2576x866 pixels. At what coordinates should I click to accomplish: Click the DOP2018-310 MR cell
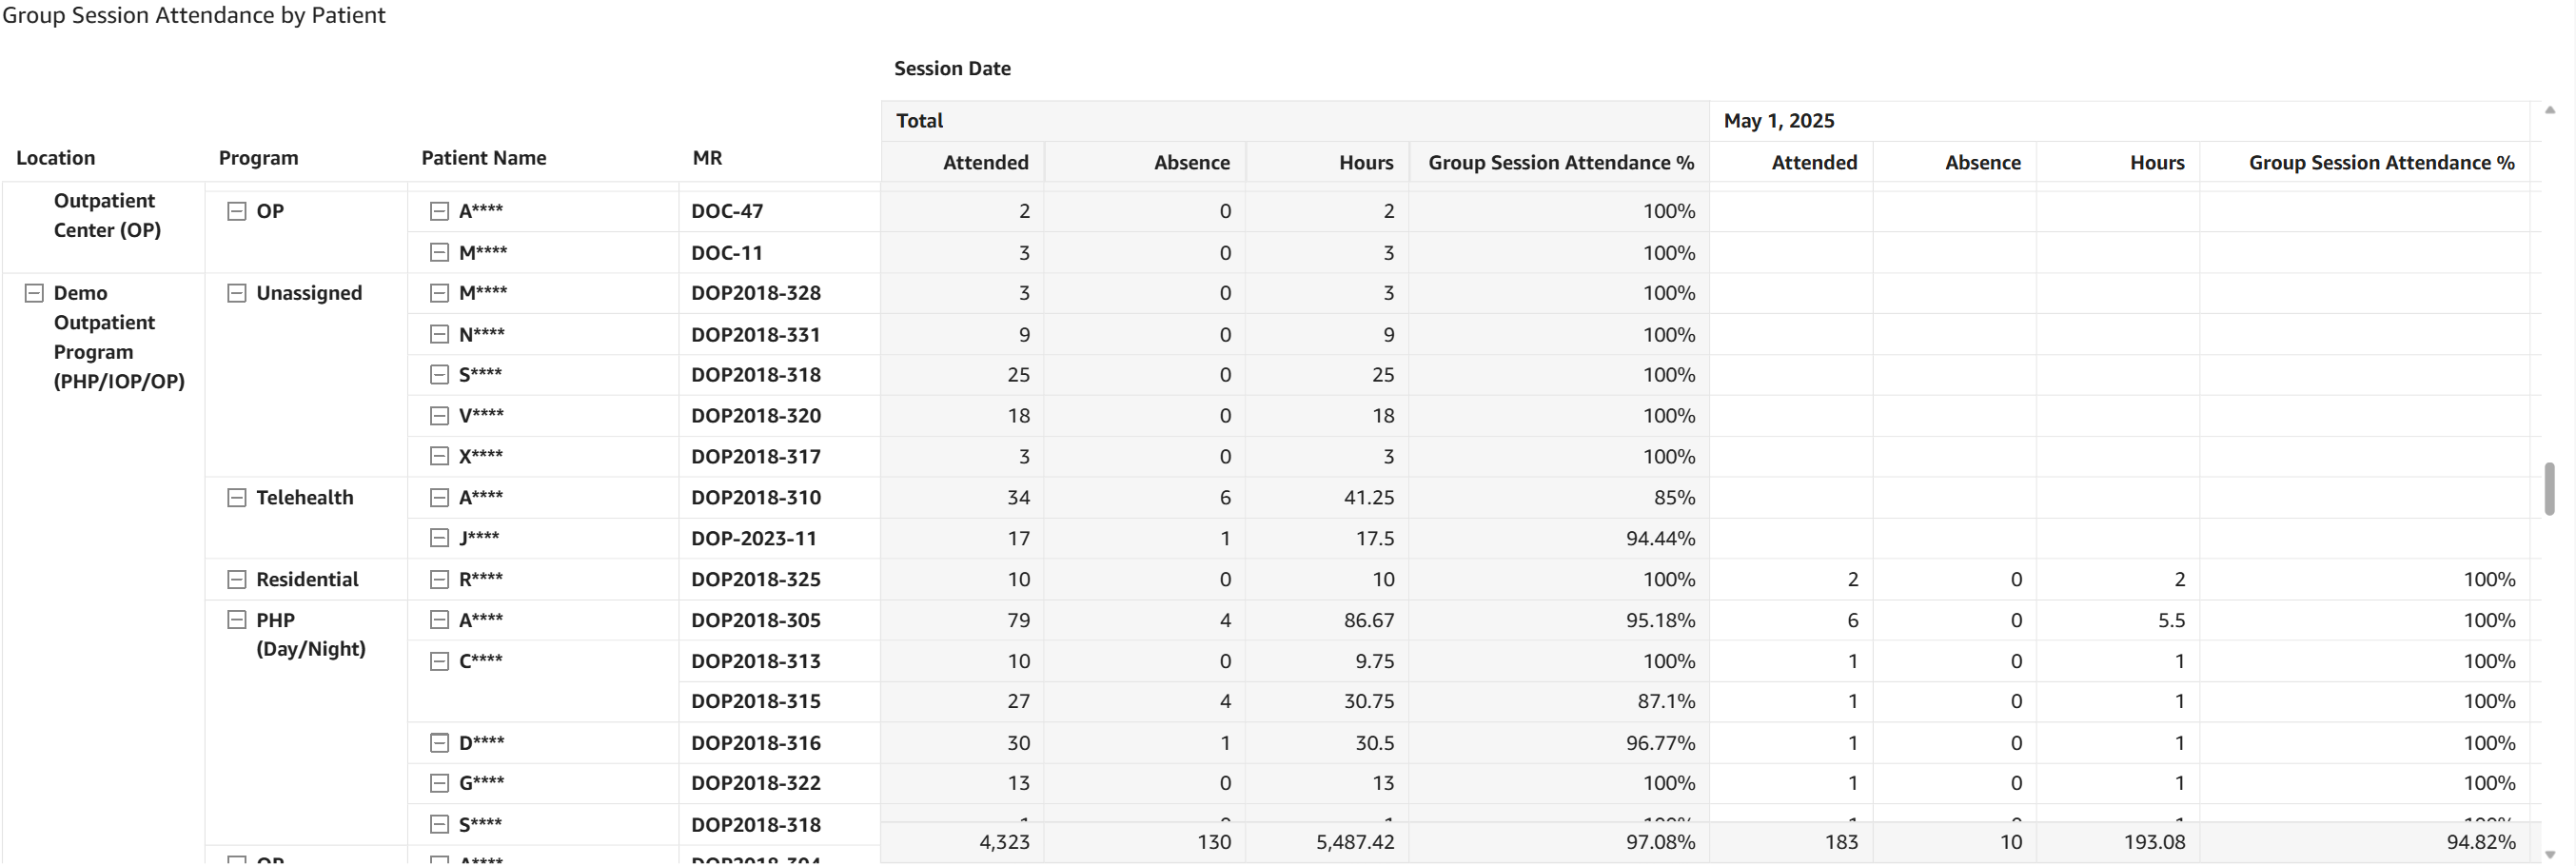click(755, 498)
